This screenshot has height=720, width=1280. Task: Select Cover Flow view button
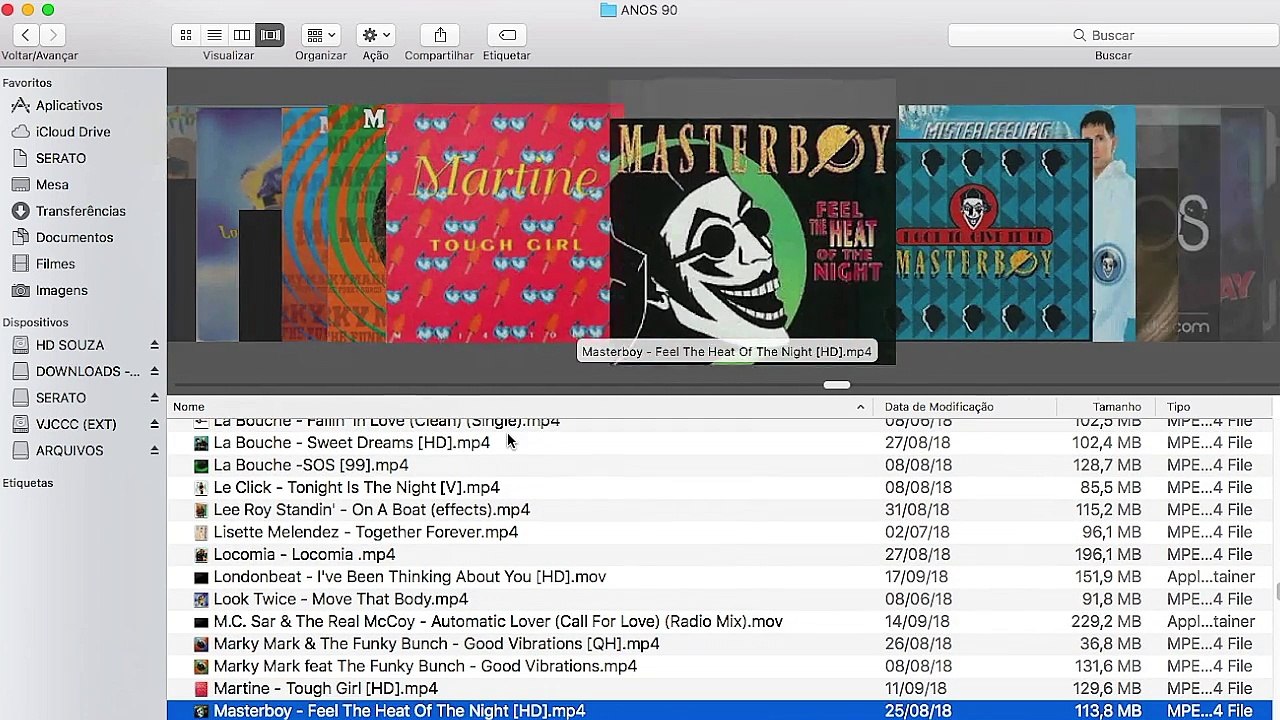coord(270,35)
